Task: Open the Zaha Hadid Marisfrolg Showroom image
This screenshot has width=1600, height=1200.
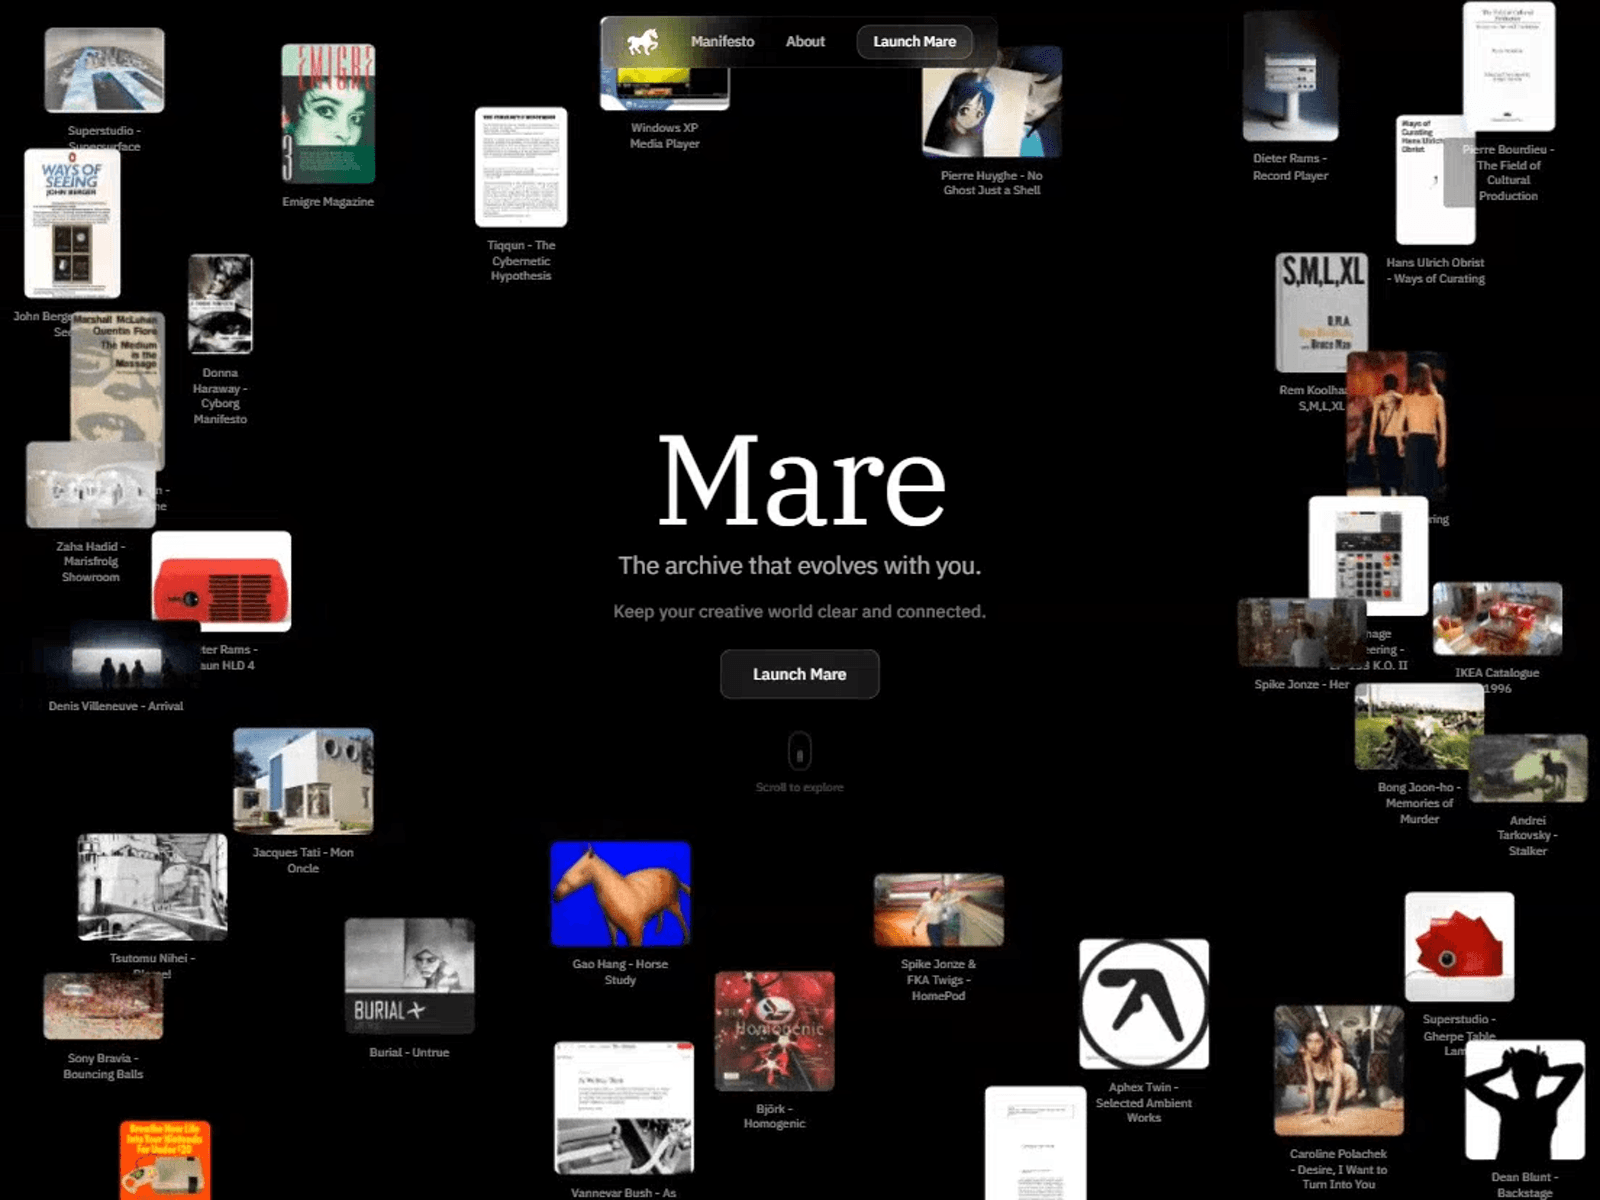Action: tap(90, 485)
